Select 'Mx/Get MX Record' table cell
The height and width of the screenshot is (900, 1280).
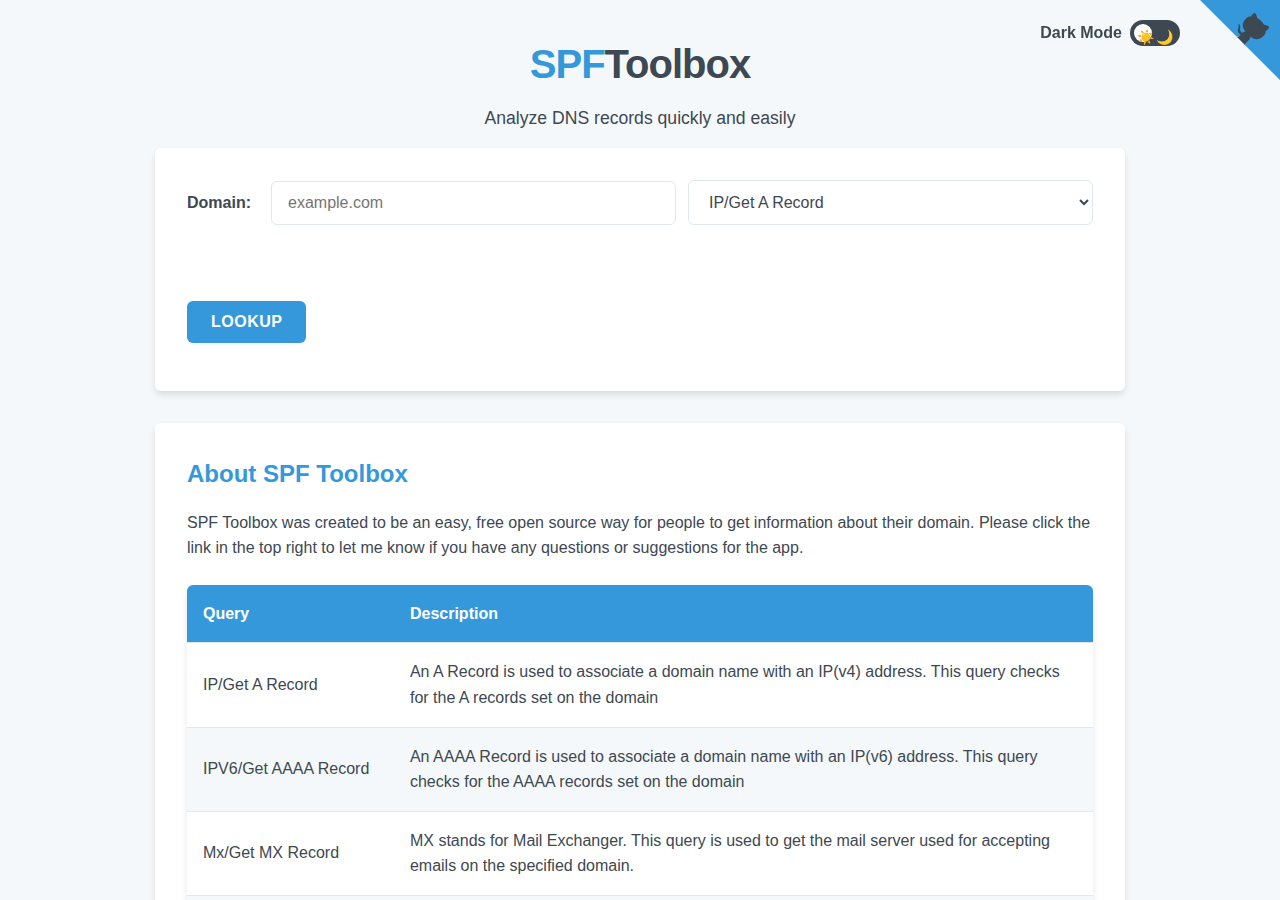coord(290,853)
